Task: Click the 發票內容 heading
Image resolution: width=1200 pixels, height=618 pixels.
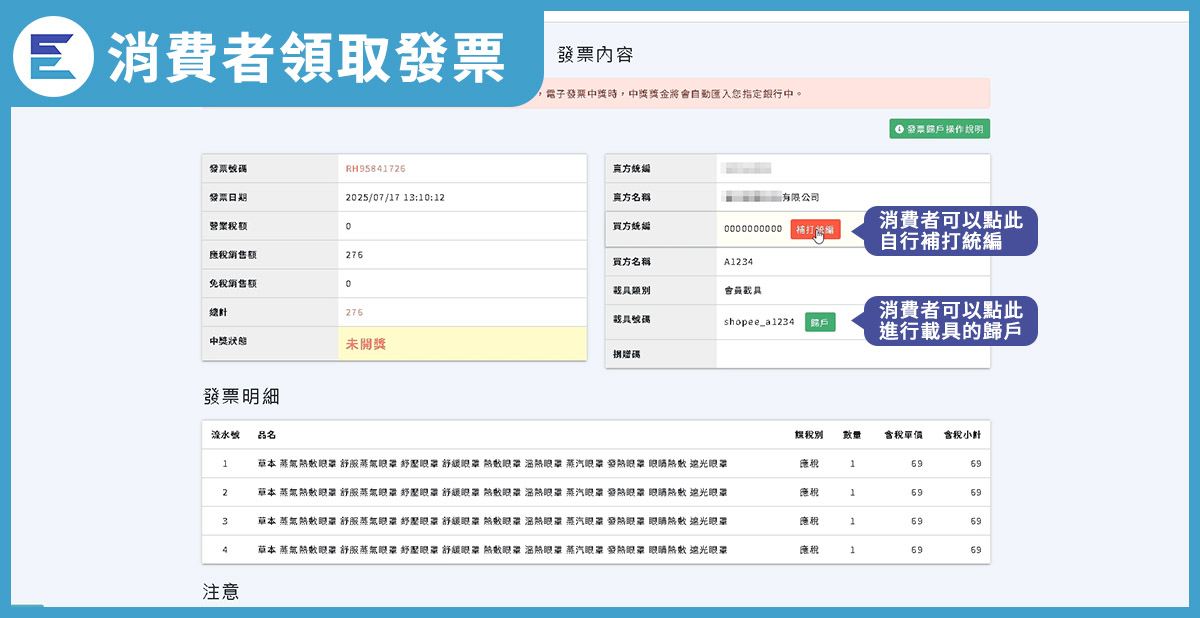Action: point(595,55)
